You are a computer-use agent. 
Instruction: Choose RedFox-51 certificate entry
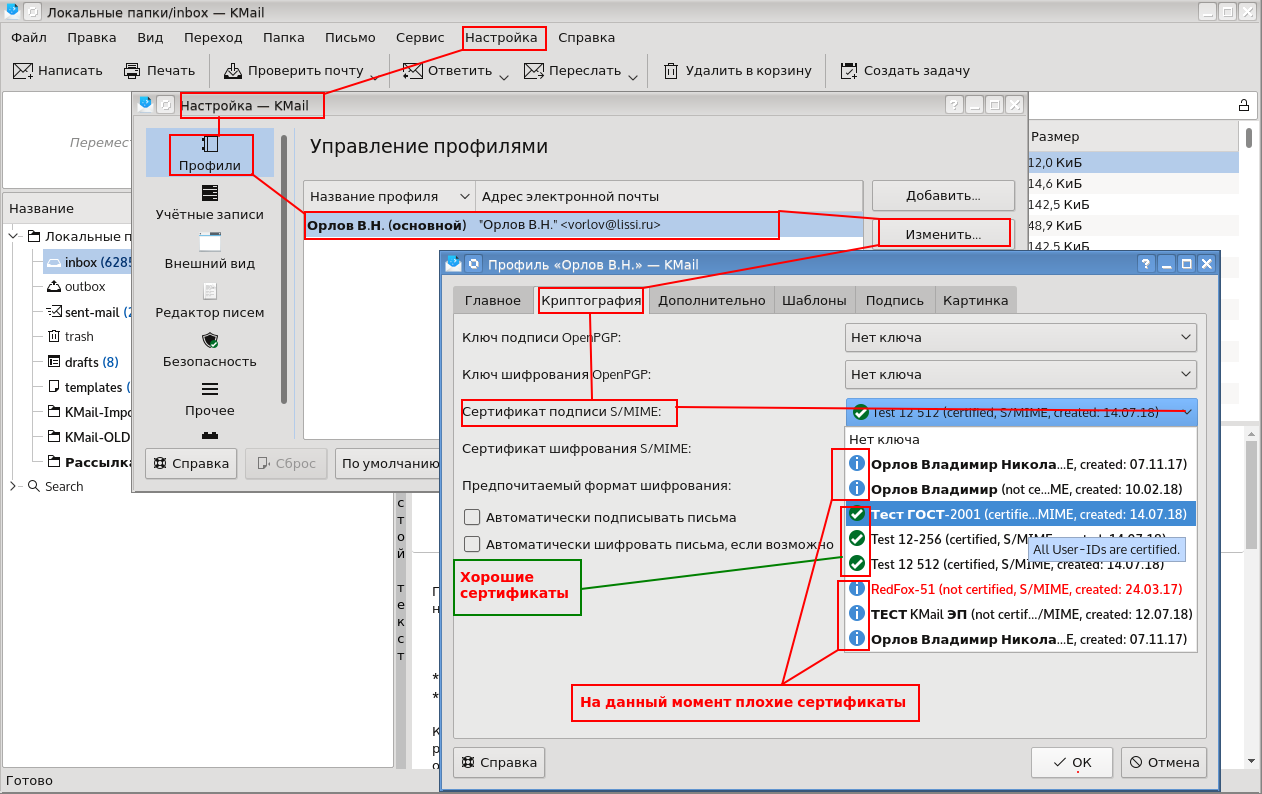pyautogui.click(x=1020, y=589)
